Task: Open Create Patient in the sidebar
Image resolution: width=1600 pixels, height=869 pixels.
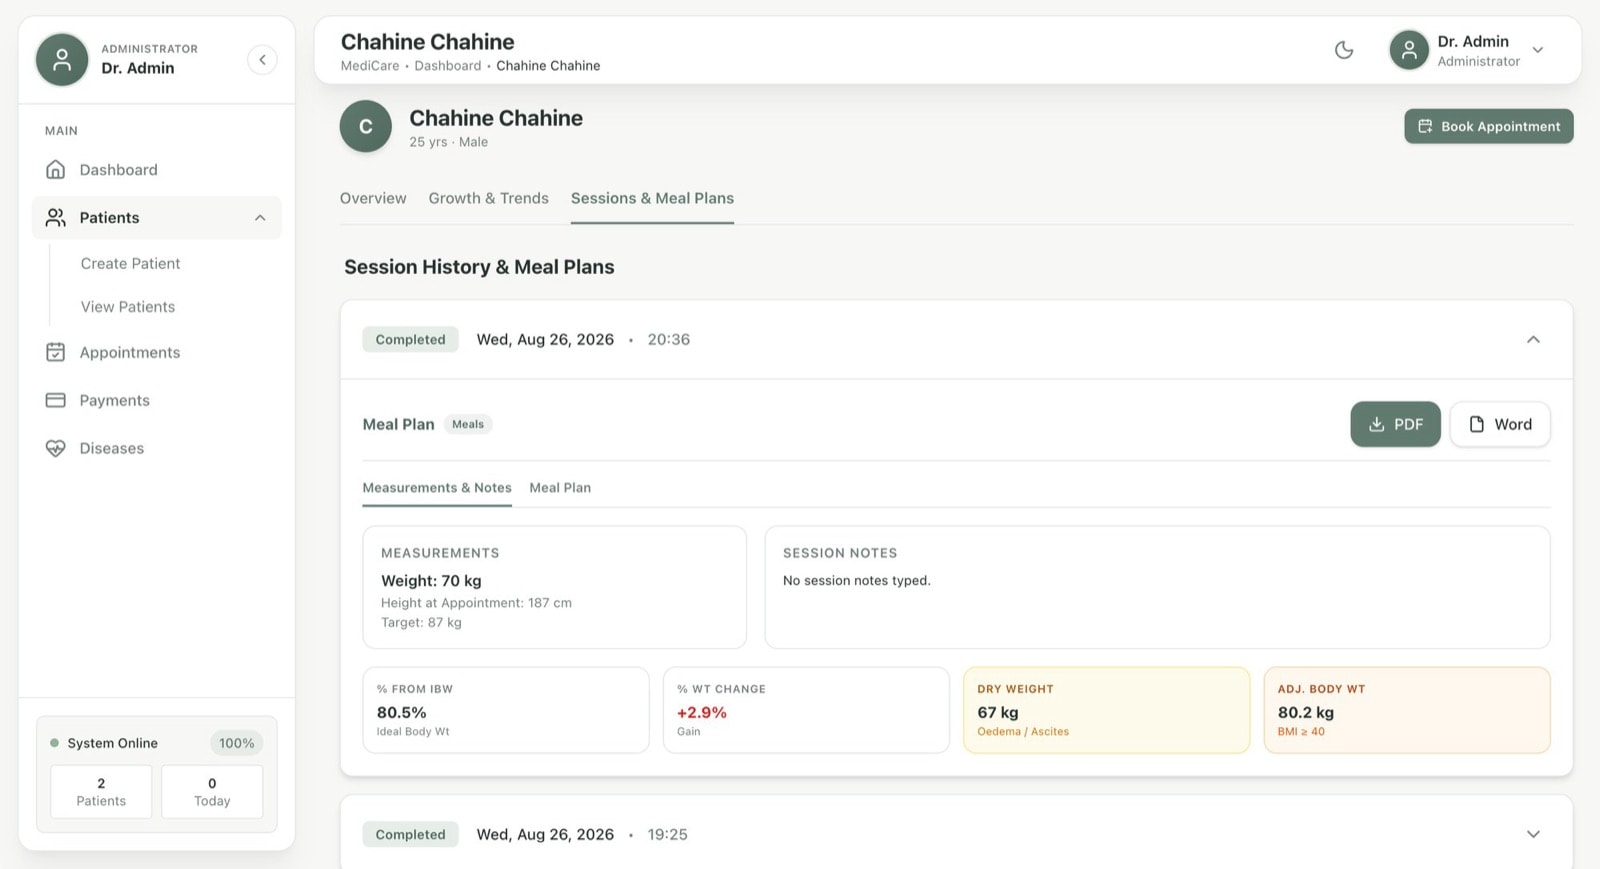Action: pyautogui.click(x=131, y=264)
